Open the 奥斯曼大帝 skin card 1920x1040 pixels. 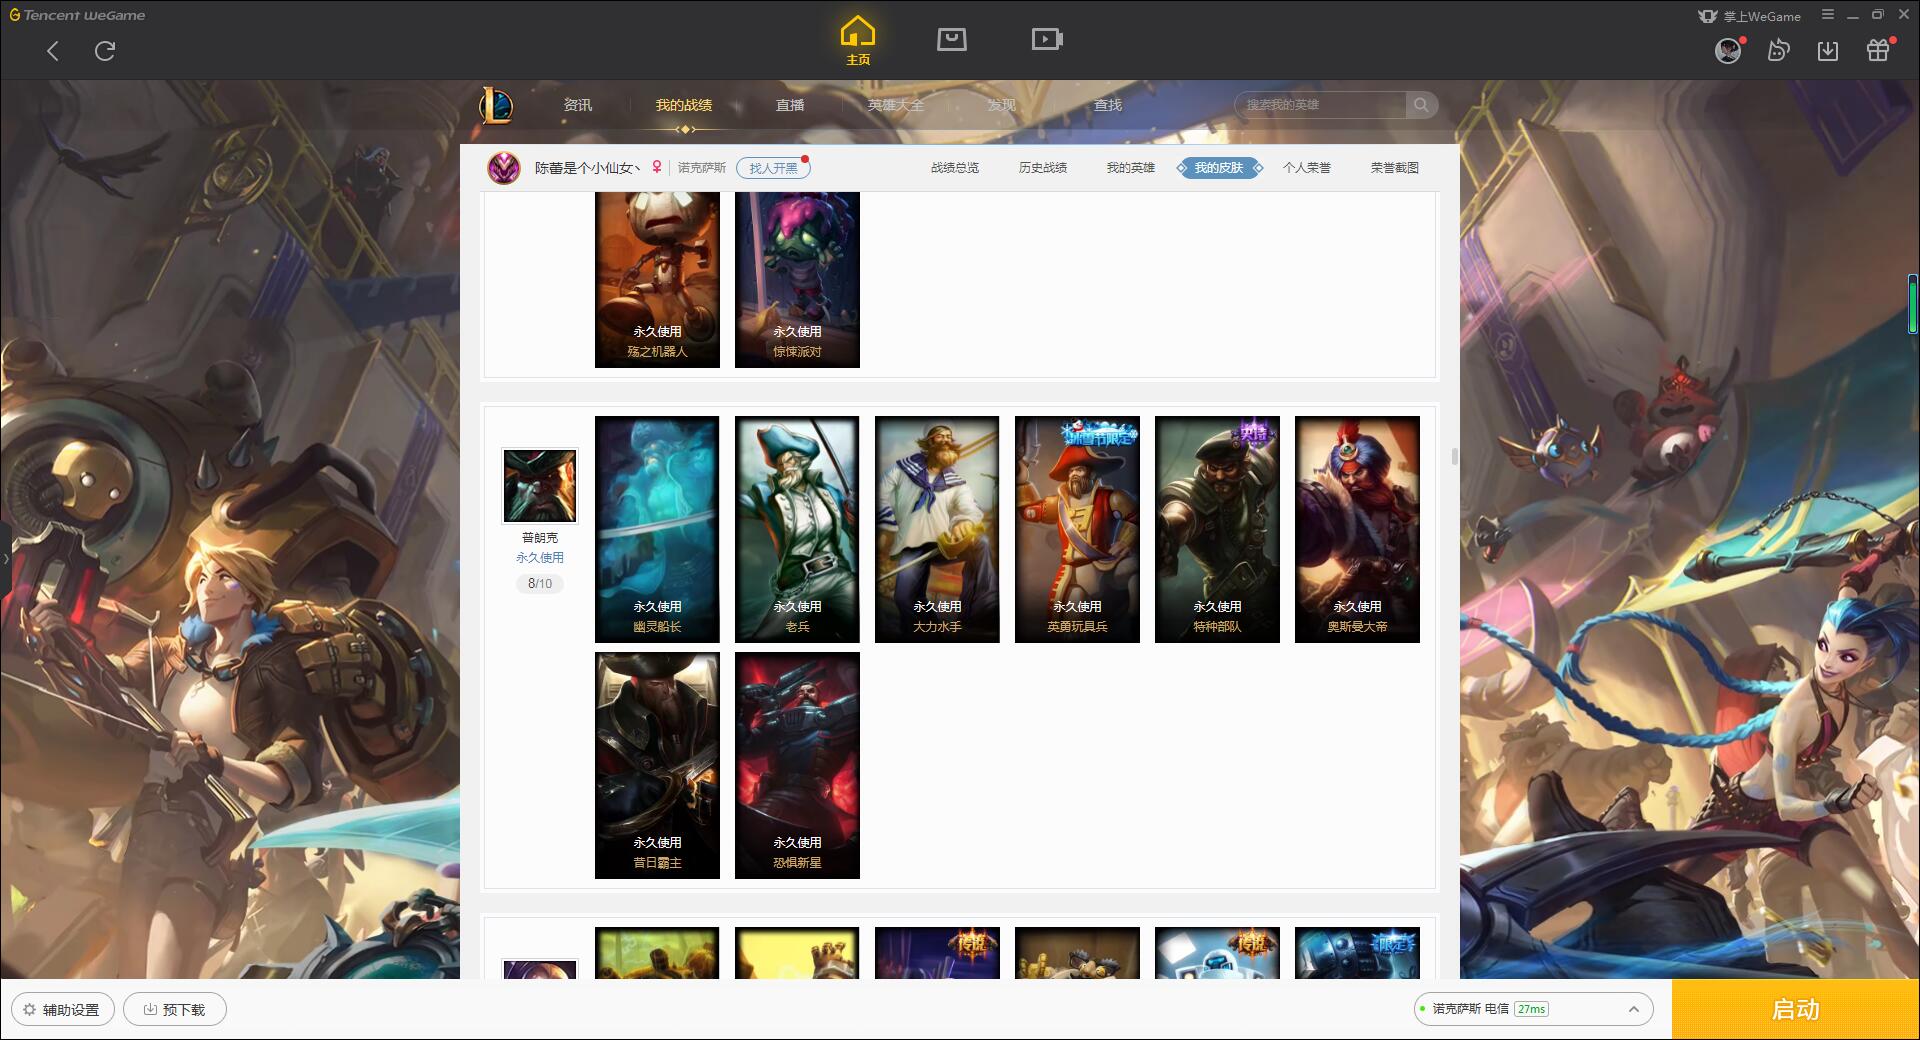coord(1357,529)
